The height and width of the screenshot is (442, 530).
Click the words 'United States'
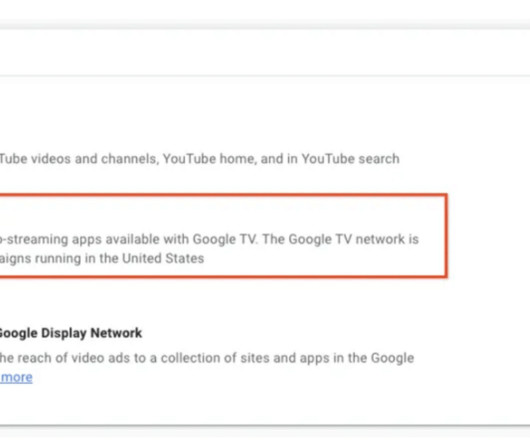tap(163, 259)
